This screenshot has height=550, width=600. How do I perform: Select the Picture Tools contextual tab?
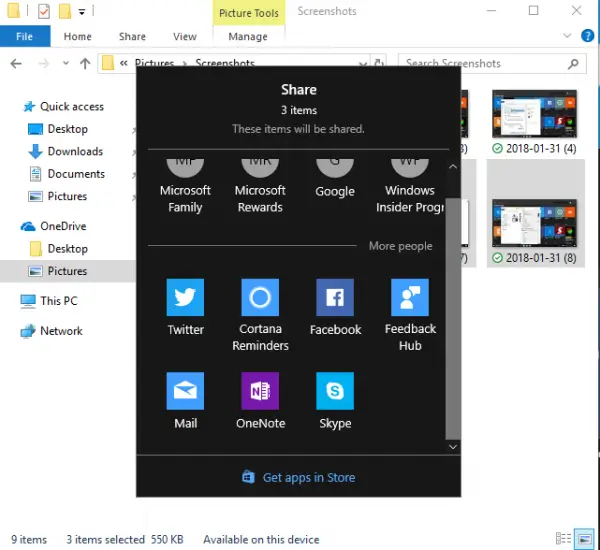[249, 13]
